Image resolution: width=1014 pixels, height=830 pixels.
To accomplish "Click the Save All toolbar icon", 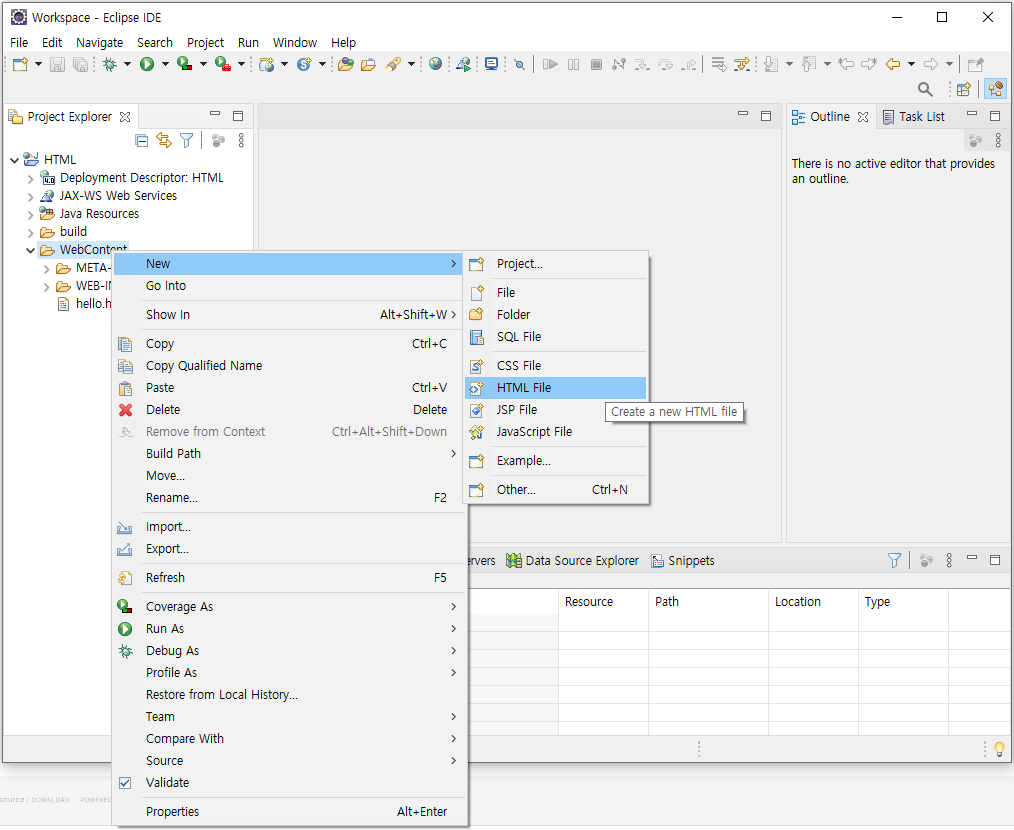I will [80, 64].
